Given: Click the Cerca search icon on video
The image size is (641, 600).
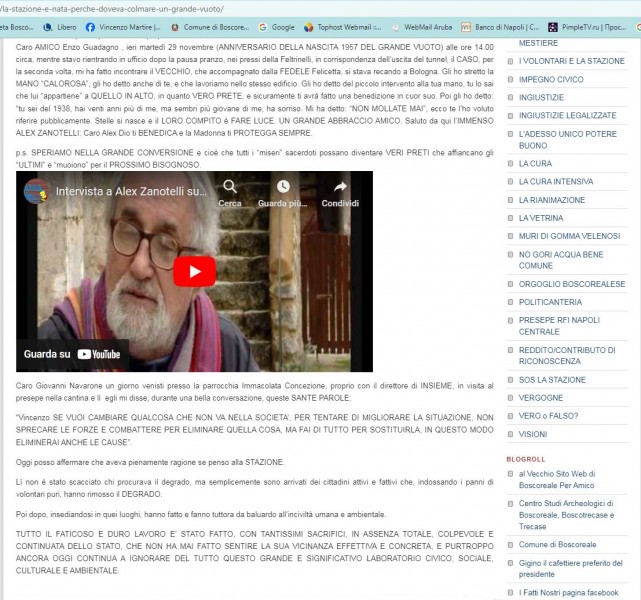Looking at the screenshot, I should pos(230,187).
